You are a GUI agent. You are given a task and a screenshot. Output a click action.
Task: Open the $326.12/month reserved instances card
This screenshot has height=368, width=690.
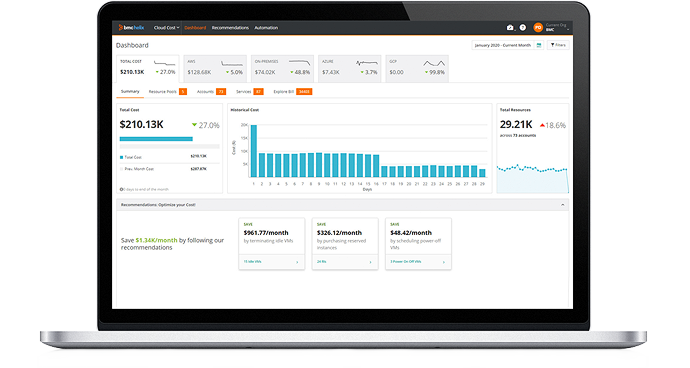coord(345,243)
